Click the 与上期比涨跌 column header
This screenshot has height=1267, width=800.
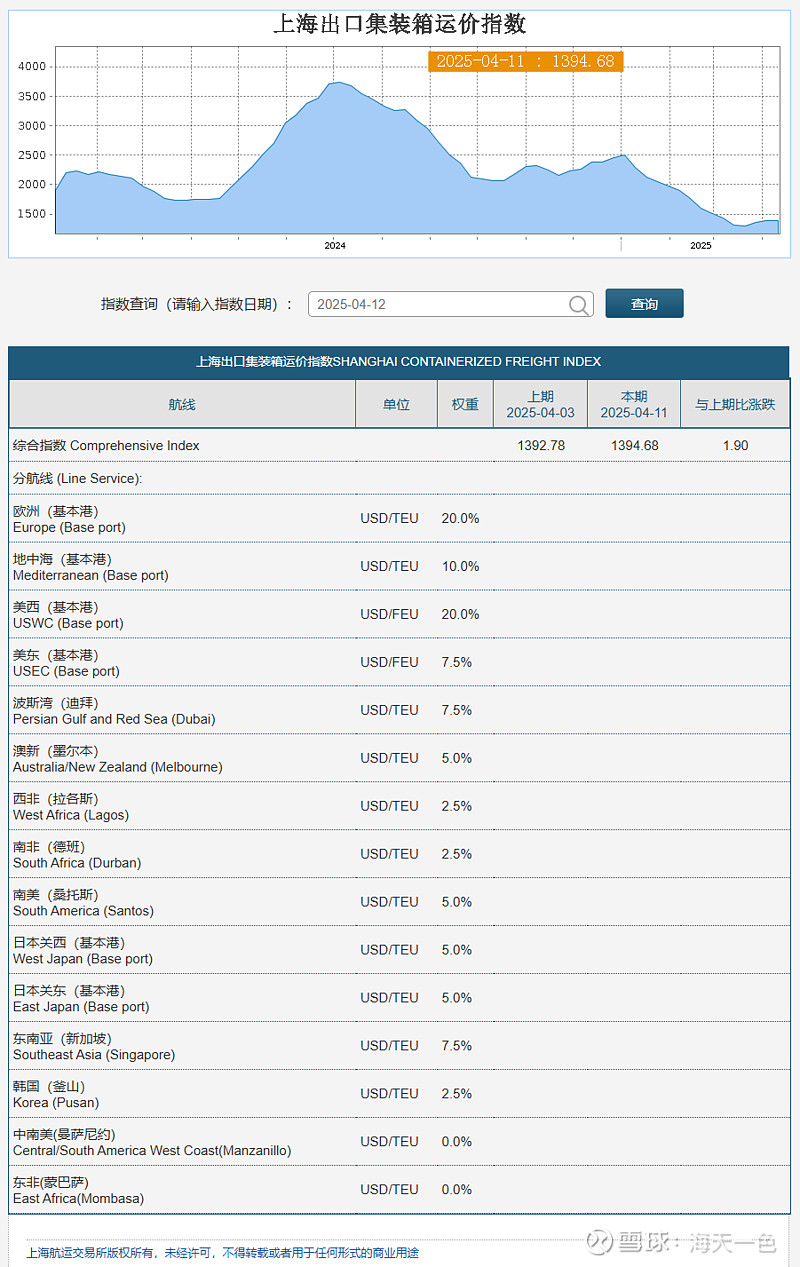coord(736,403)
